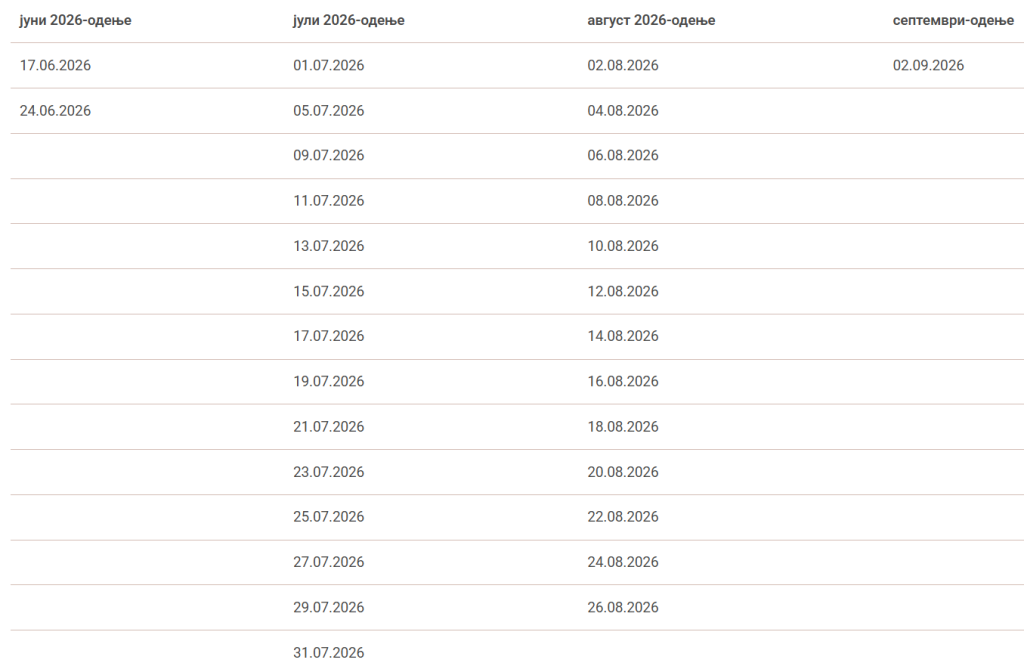Click the 01.07.2026 departure date

pyautogui.click(x=329, y=66)
